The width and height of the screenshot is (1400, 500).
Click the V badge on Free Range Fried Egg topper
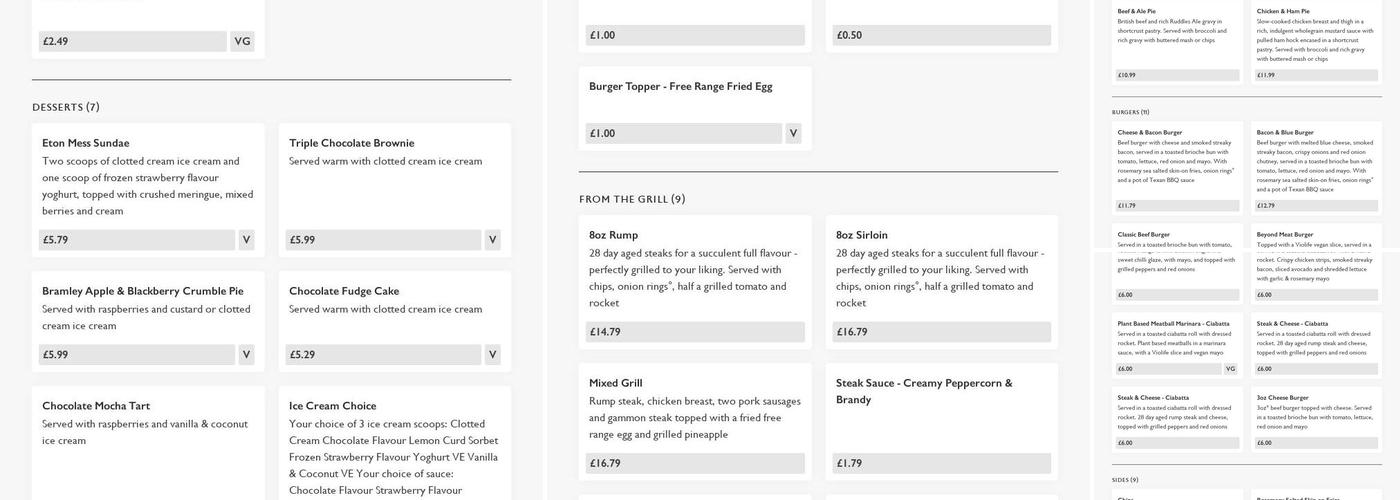(793, 134)
